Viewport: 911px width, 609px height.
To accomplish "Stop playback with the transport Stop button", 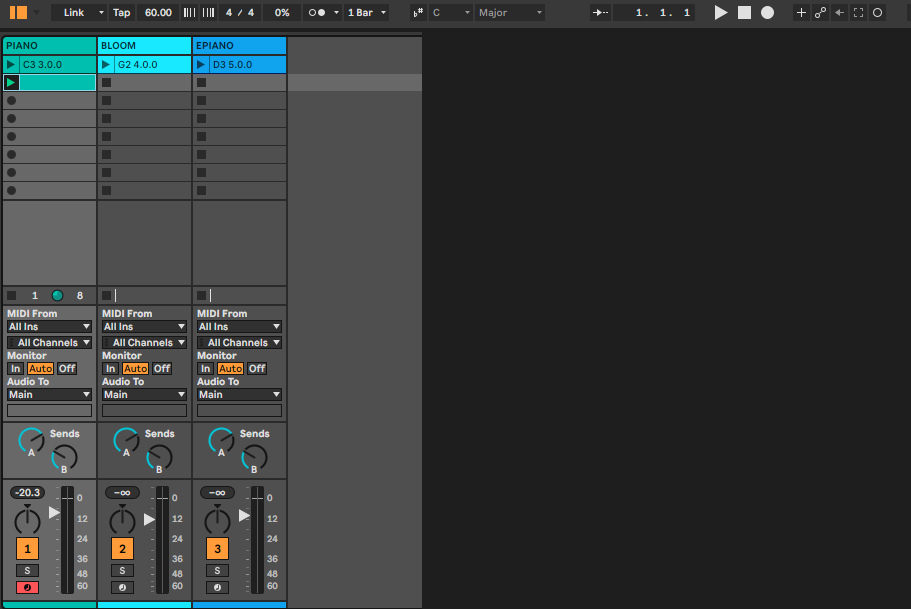I will coord(744,12).
